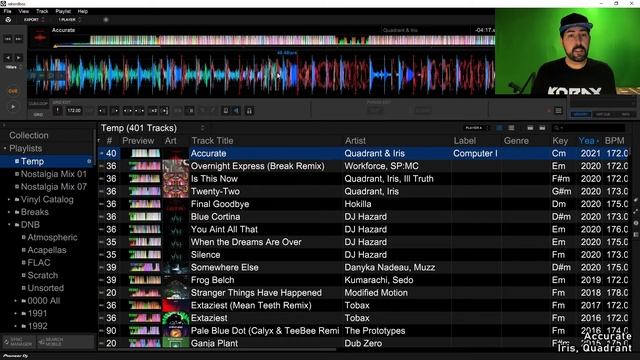Sort by the Year column header
Image resolution: width=640 pixels, height=360 pixels.
tap(589, 140)
